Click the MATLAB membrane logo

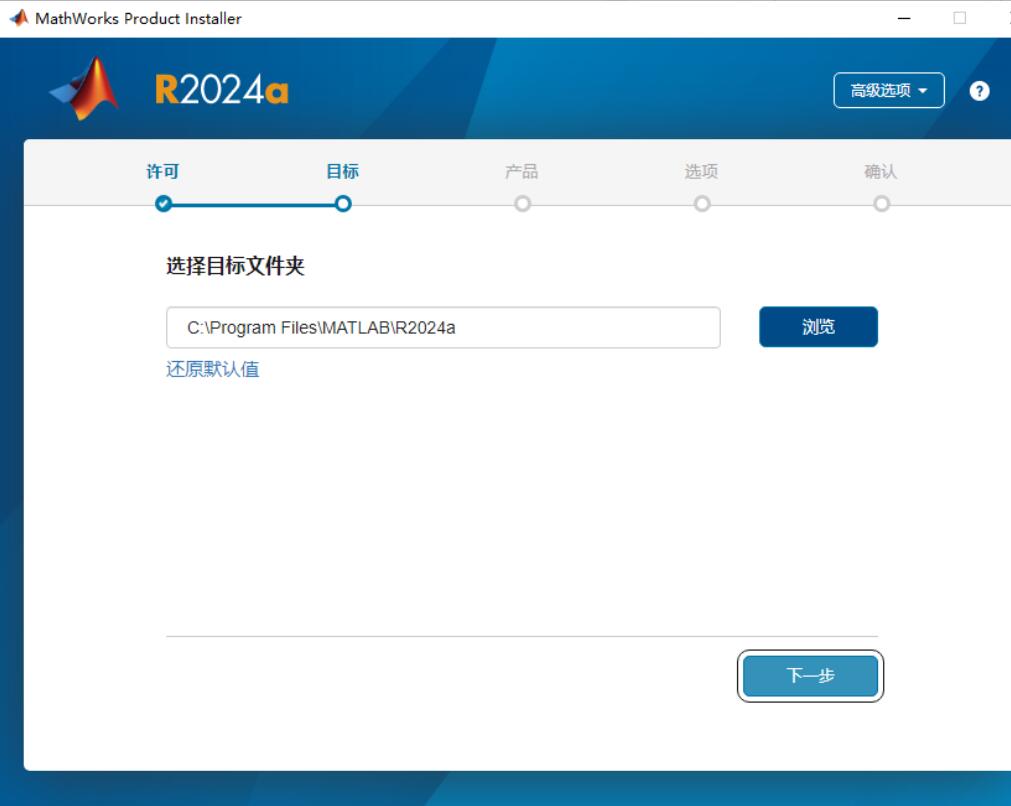[x=83, y=89]
